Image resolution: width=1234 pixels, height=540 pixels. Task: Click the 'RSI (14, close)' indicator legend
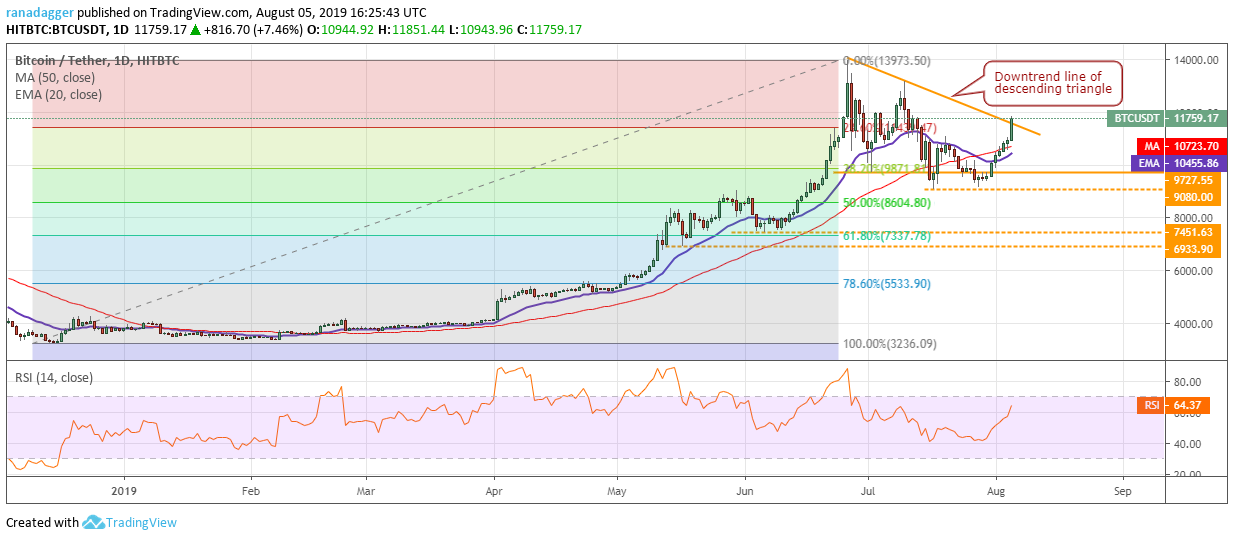click(x=55, y=378)
